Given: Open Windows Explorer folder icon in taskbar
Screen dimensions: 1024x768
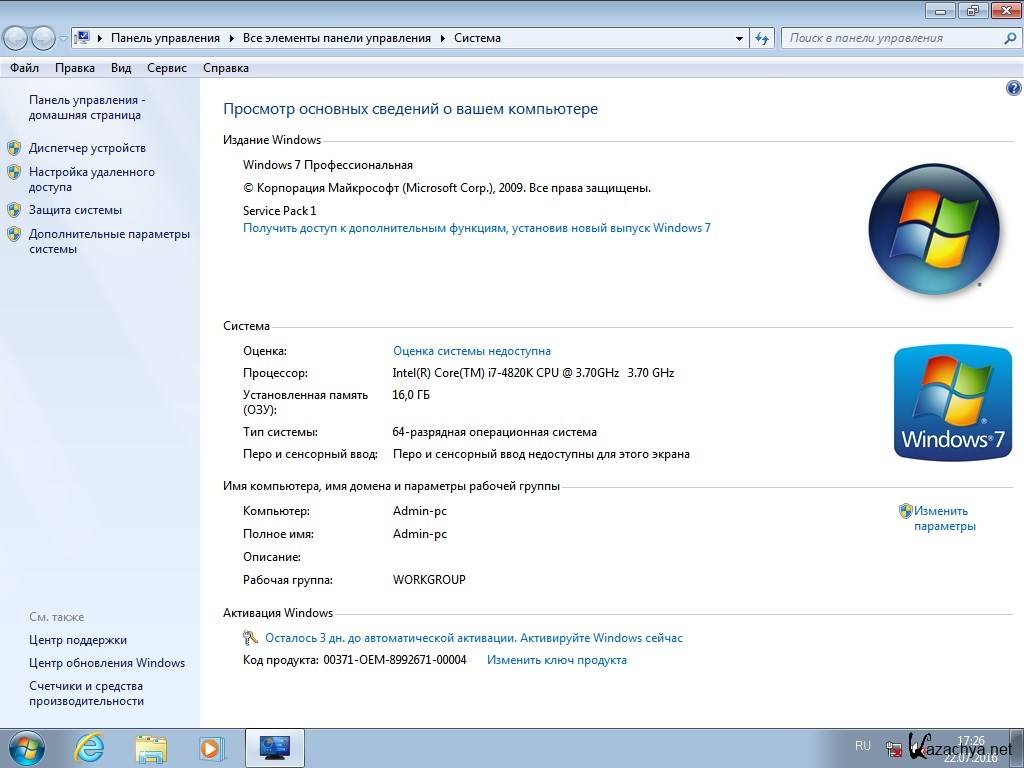Looking at the screenshot, I should [151, 747].
